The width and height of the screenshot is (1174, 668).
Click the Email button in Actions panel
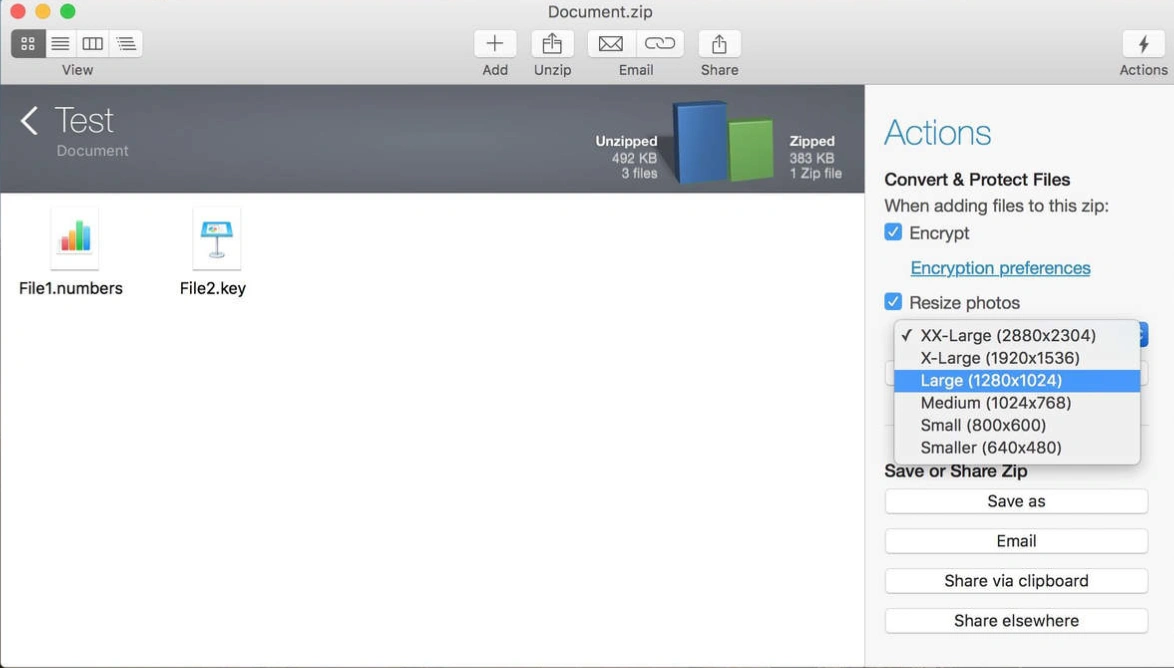[x=1016, y=541]
